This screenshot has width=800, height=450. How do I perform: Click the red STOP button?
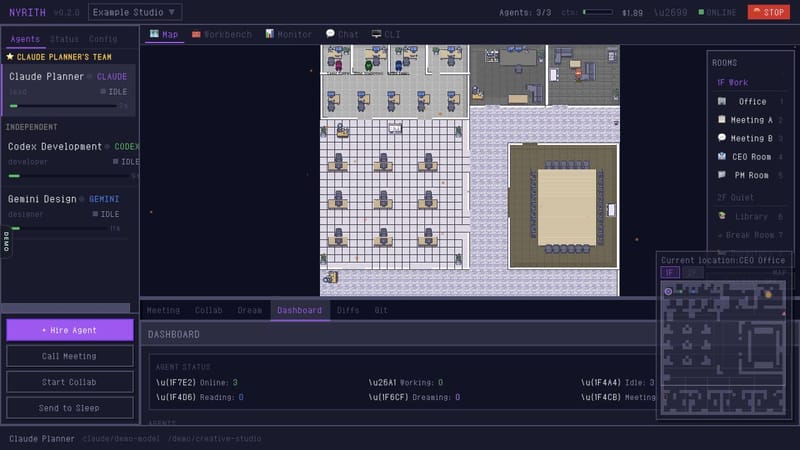[768, 12]
